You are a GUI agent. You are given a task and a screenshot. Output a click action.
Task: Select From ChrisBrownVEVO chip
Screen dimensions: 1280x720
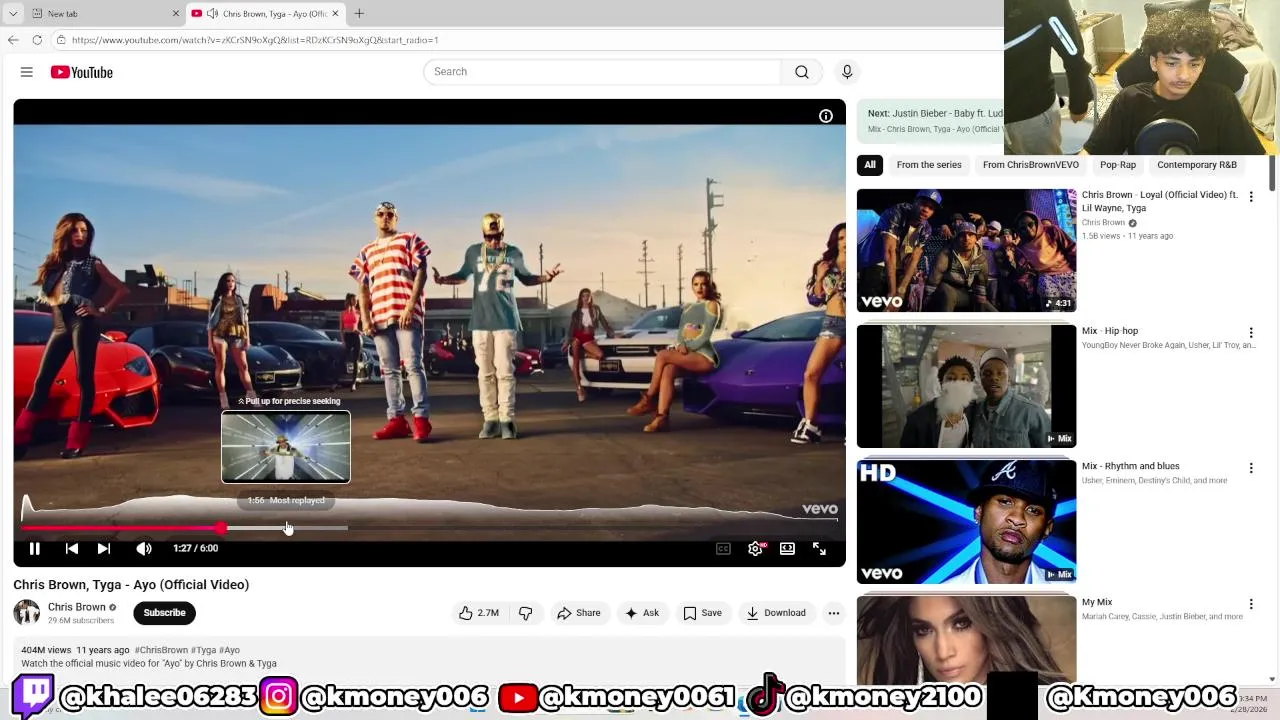[x=1031, y=165]
